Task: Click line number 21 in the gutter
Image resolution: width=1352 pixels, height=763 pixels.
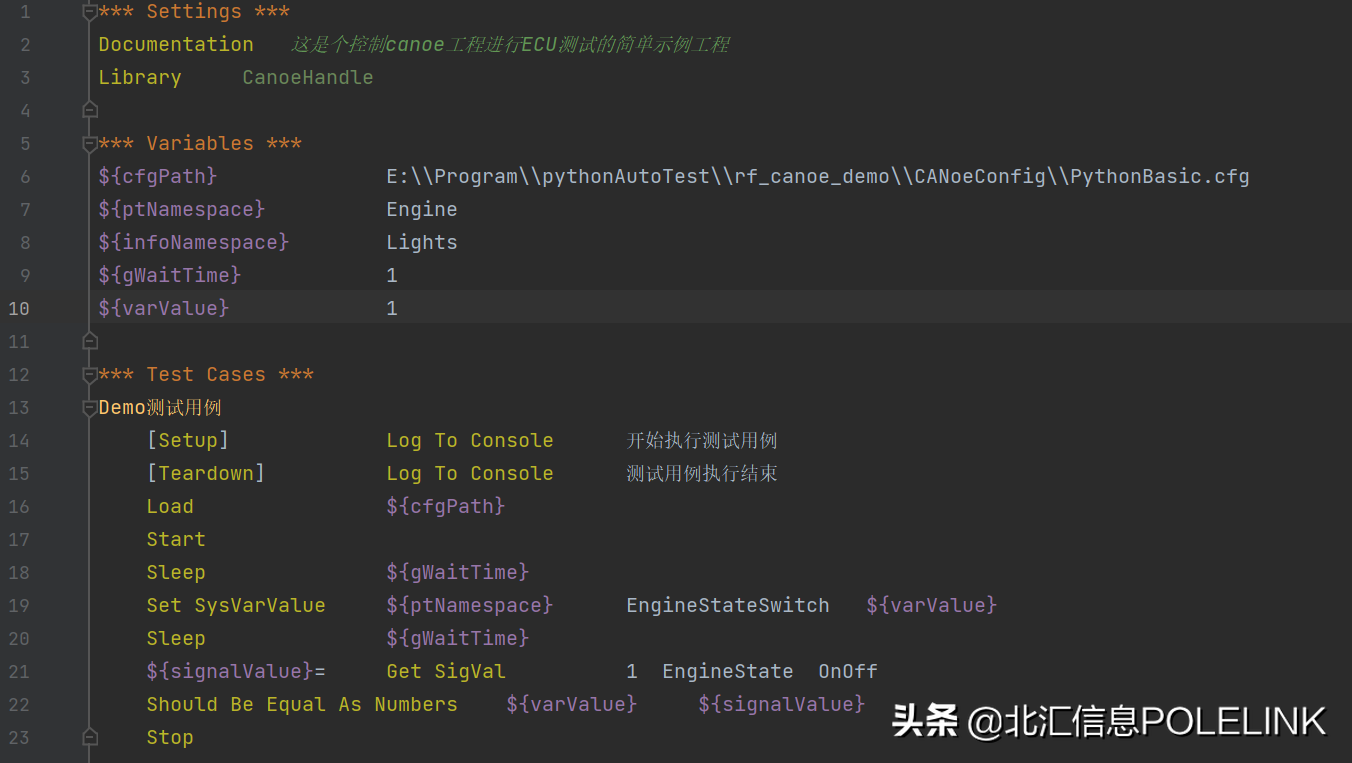Action: point(20,671)
